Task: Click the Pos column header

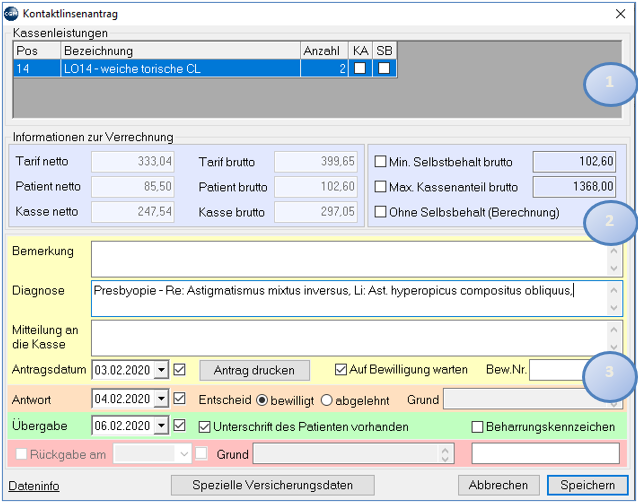Action: 37,51
